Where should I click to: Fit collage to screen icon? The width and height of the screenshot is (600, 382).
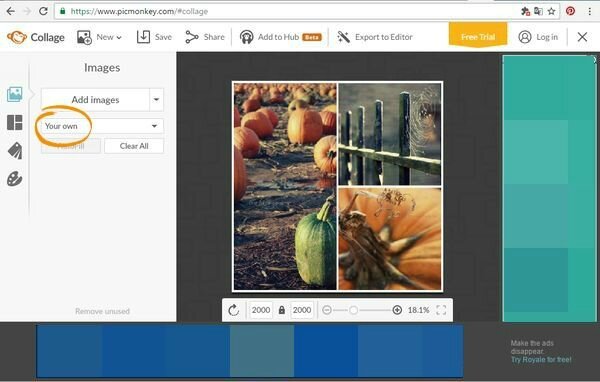tap(441, 310)
